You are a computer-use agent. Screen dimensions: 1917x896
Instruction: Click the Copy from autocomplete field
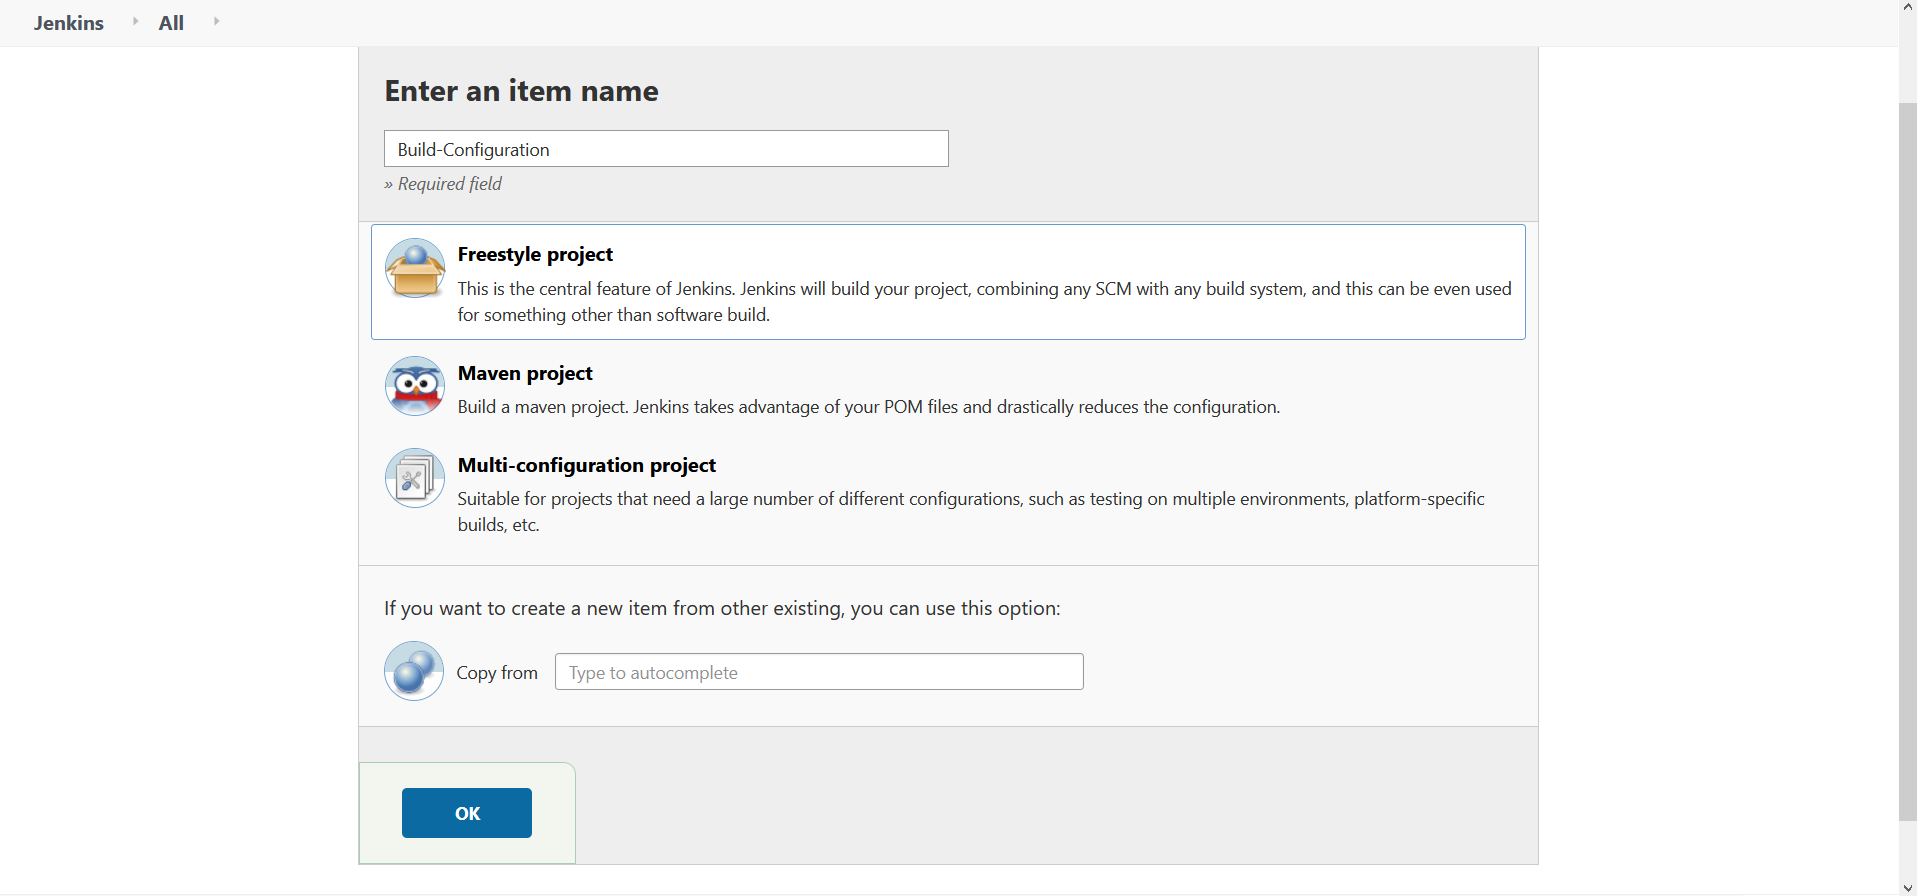point(819,672)
